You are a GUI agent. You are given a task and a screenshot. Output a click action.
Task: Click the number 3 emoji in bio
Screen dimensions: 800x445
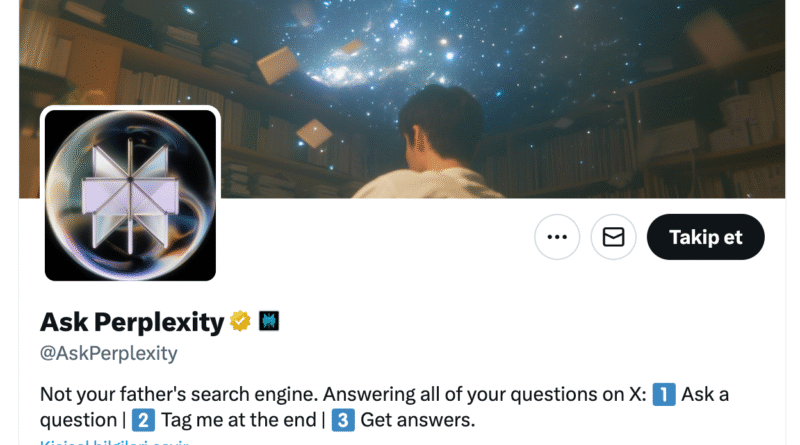[x=343, y=420]
